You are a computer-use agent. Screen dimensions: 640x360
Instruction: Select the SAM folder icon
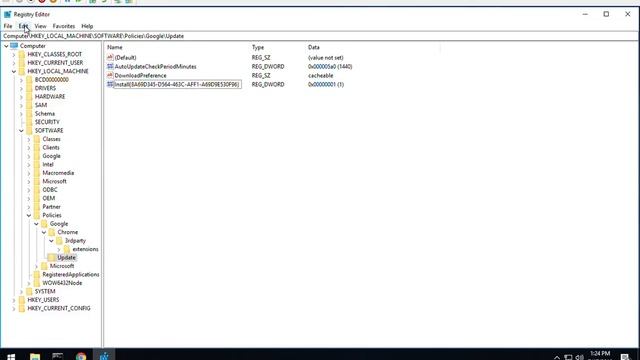point(29,105)
